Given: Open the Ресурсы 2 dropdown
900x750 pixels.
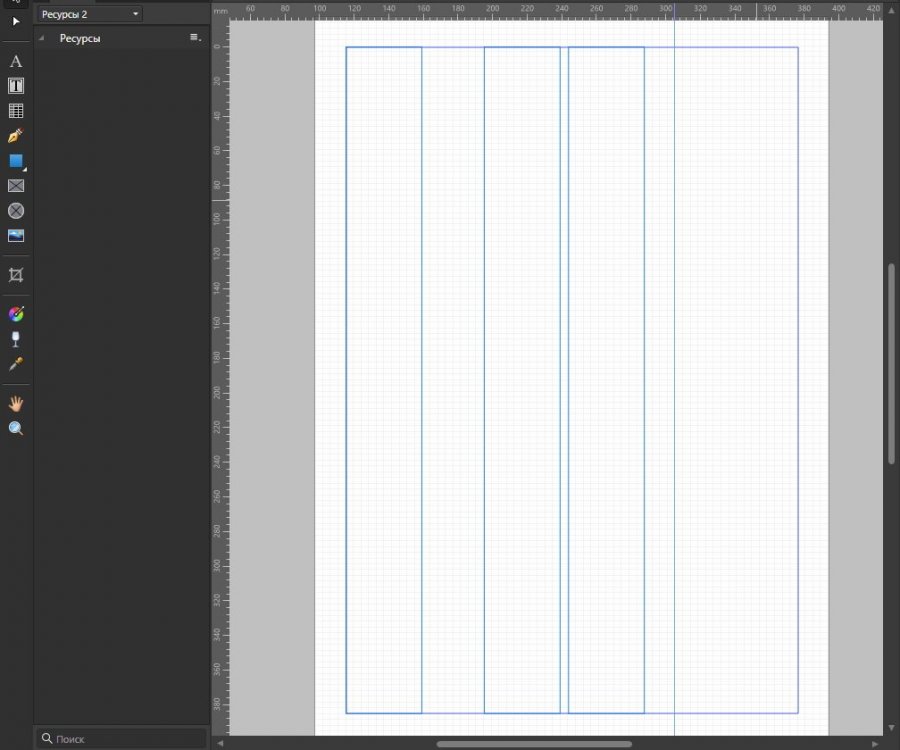Looking at the screenshot, I should click(x=90, y=14).
